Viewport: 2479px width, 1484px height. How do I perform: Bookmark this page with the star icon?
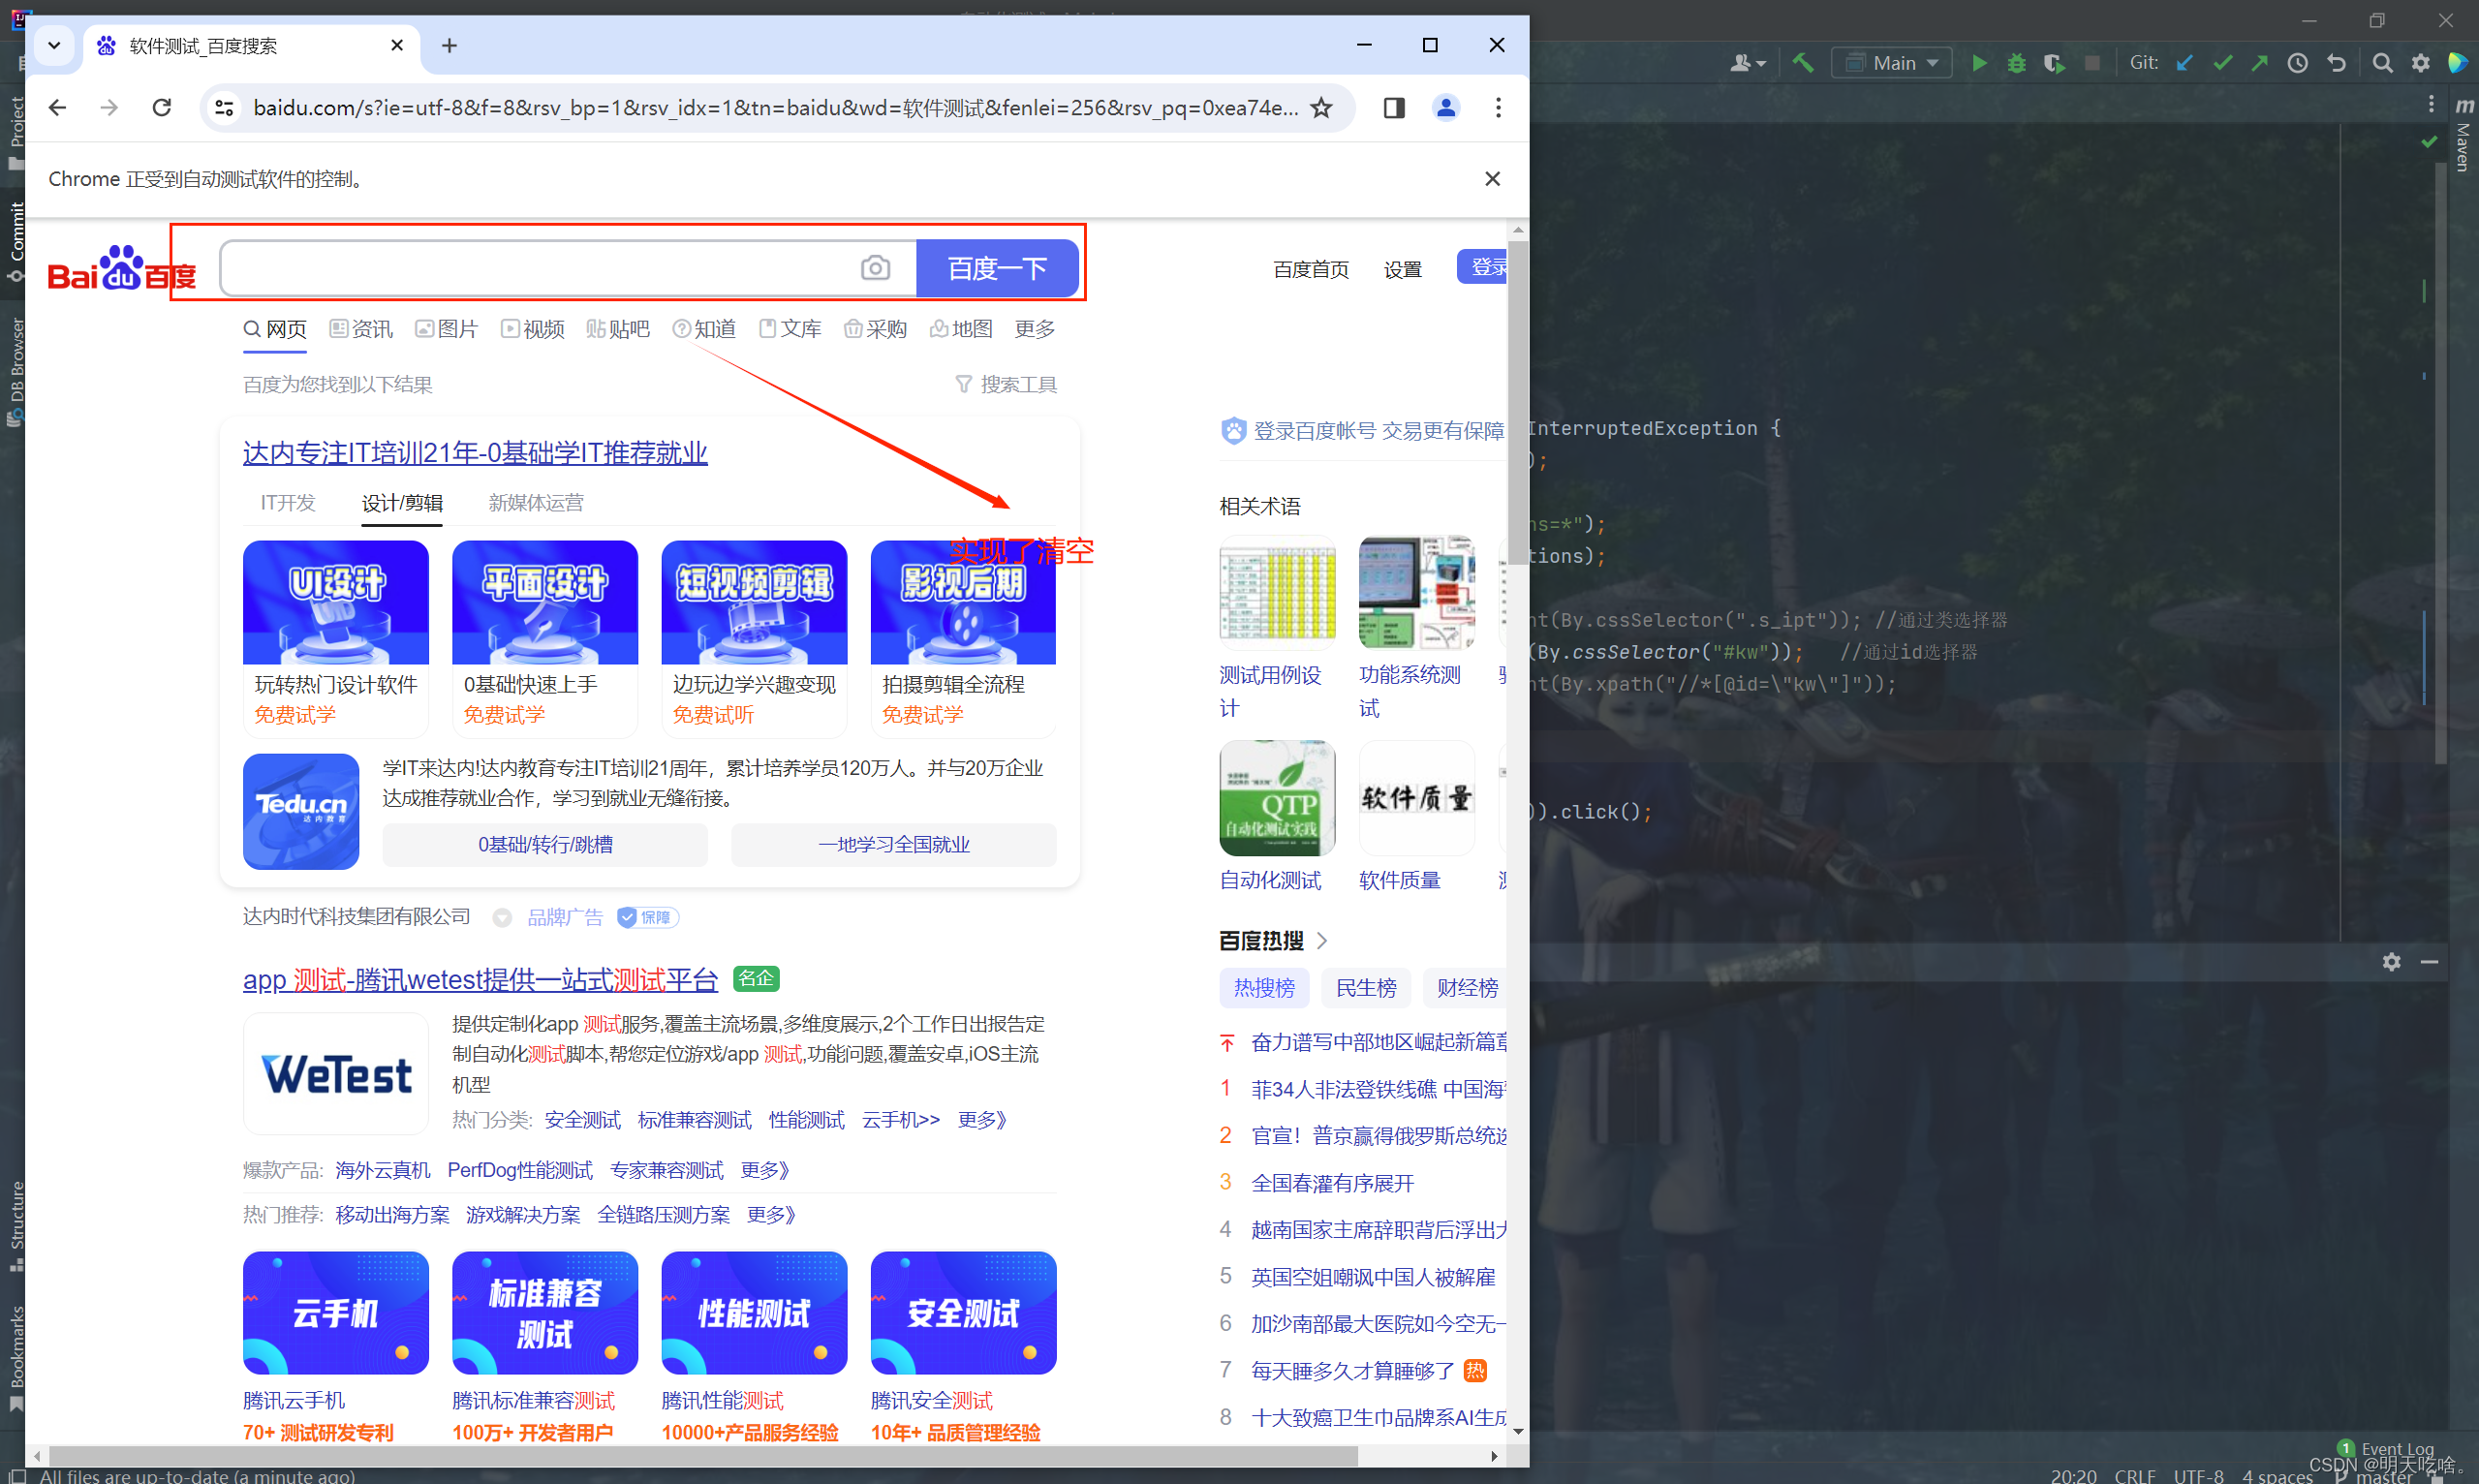coord(1321,107)
